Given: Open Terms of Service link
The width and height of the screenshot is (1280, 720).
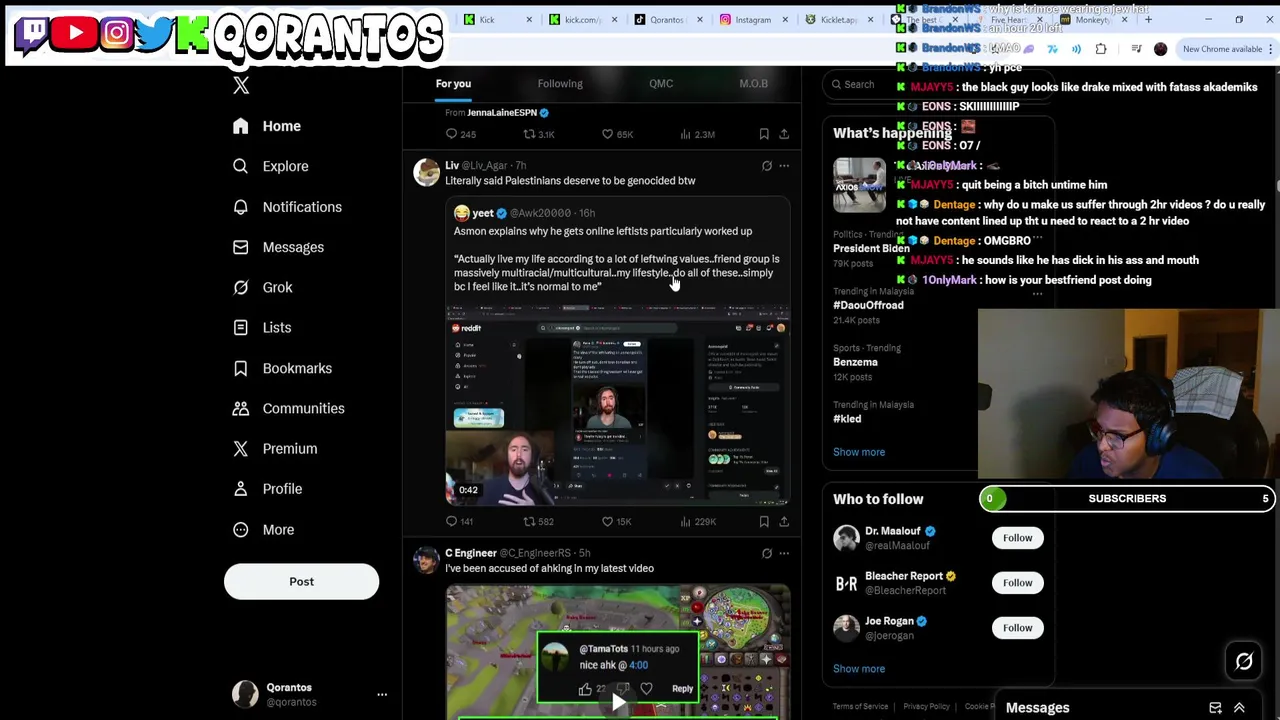Looking at the screenshot, I should (860, 707).
